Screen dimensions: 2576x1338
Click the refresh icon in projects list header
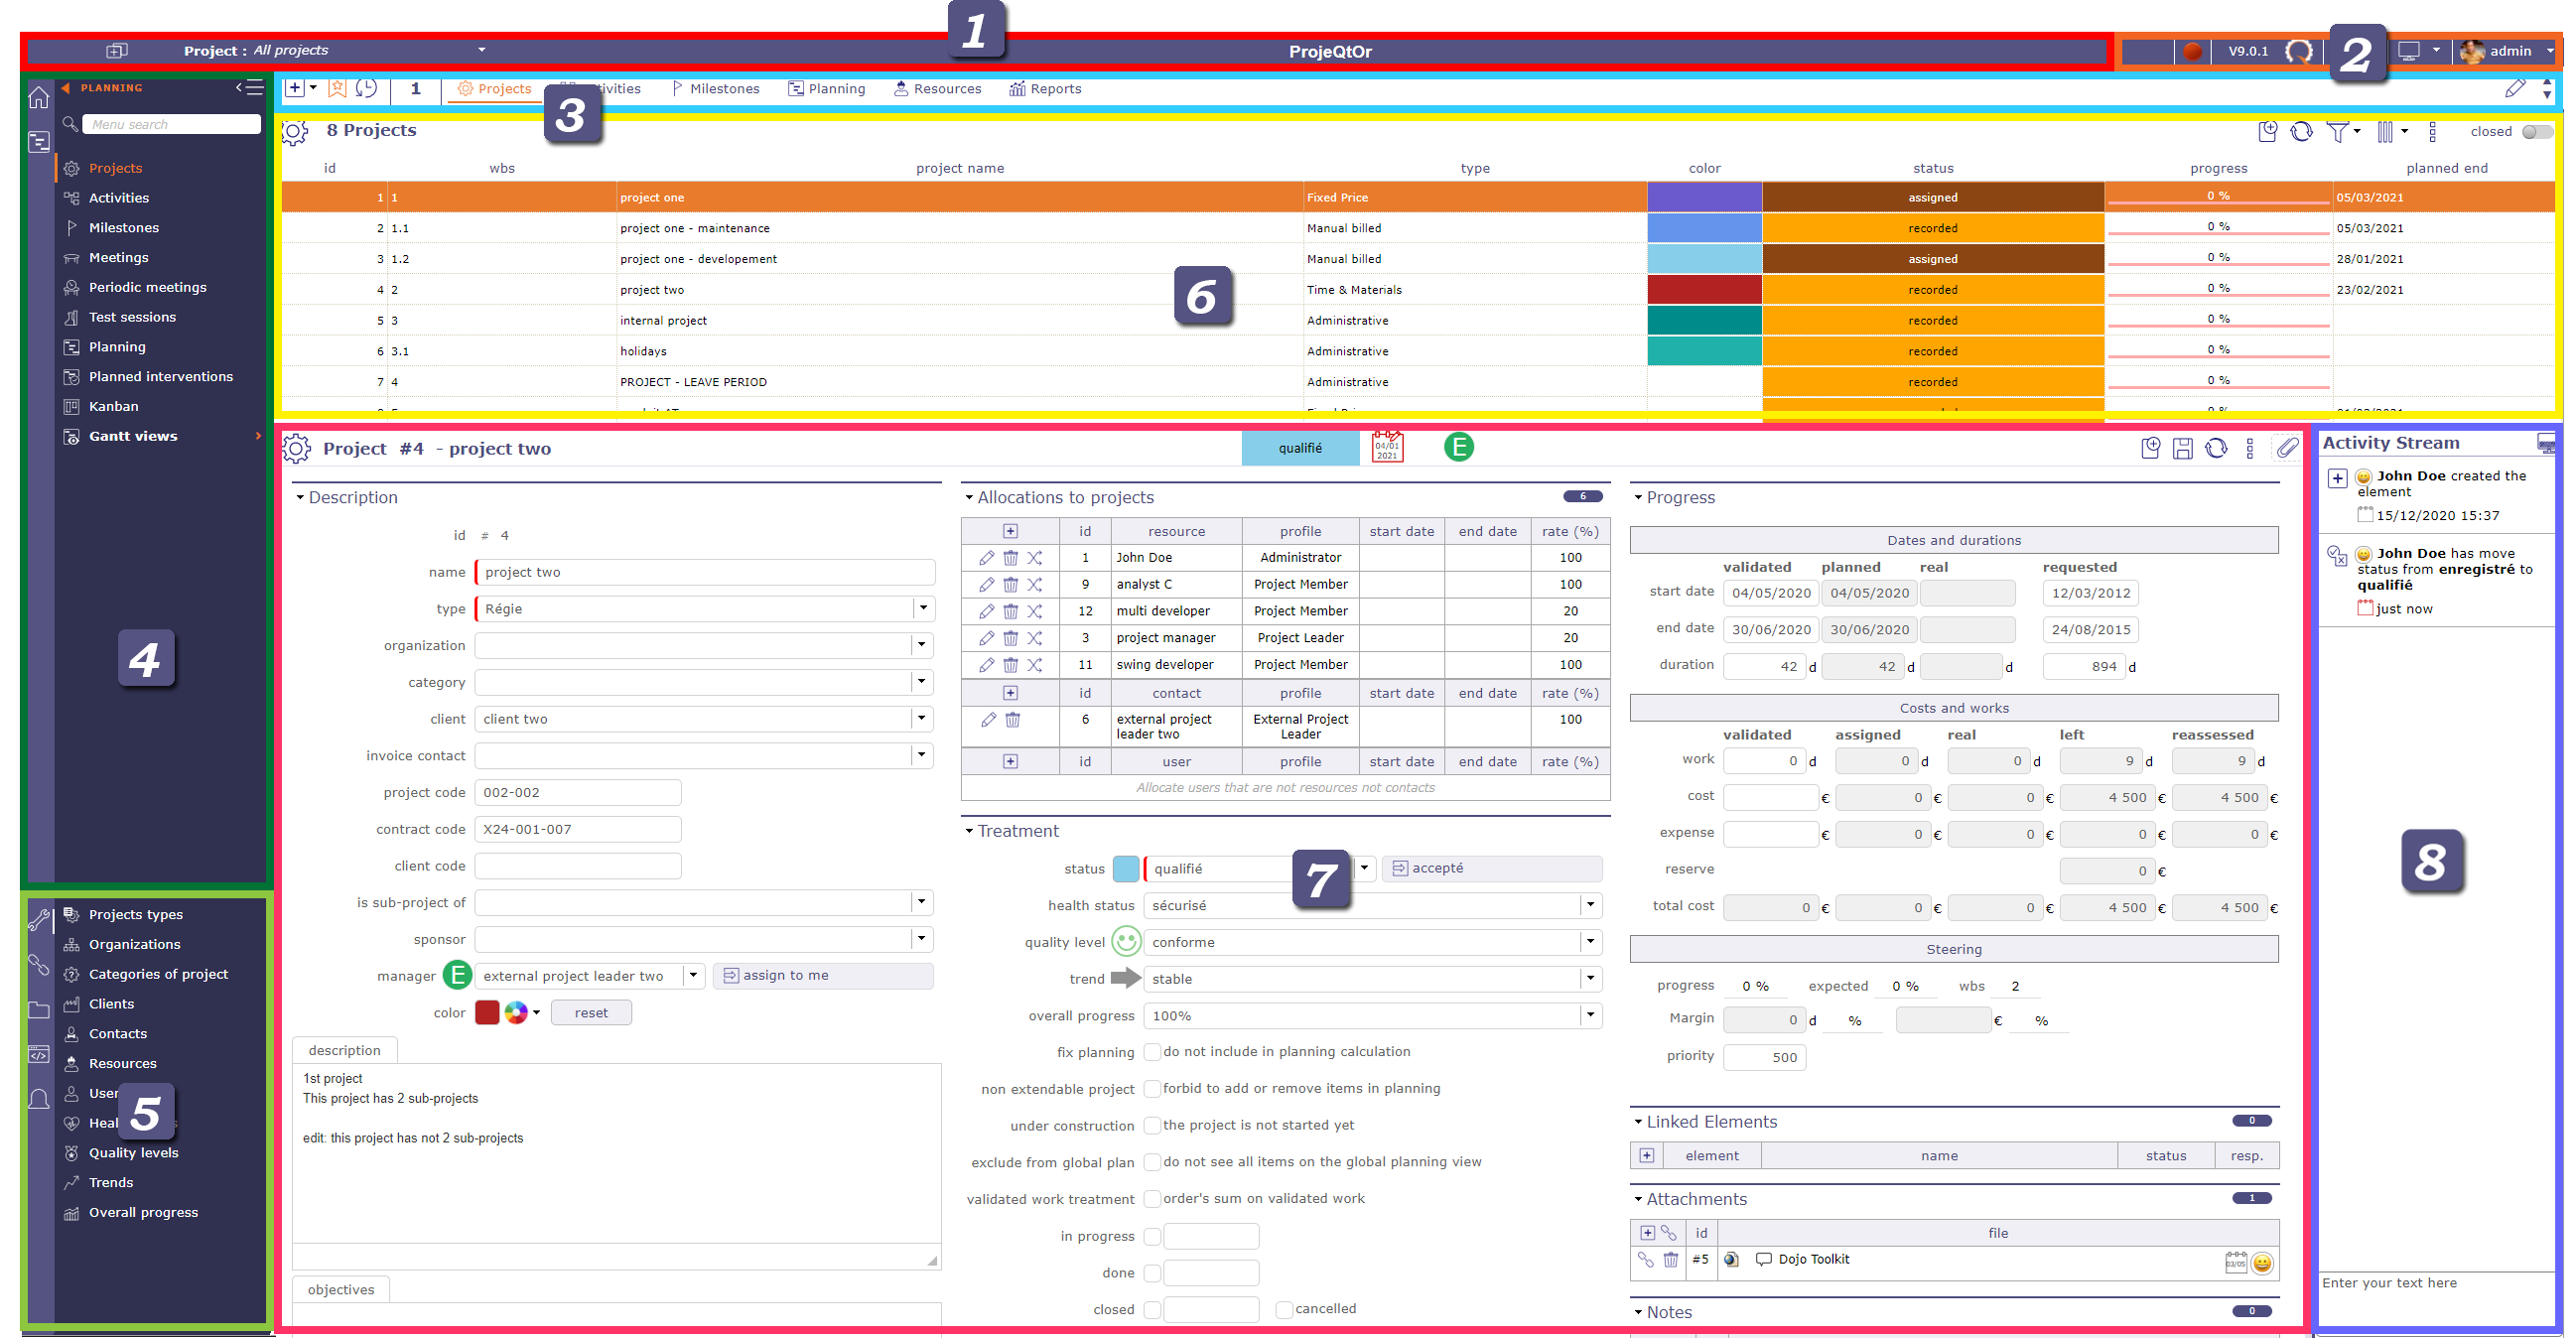point(2302,132)
